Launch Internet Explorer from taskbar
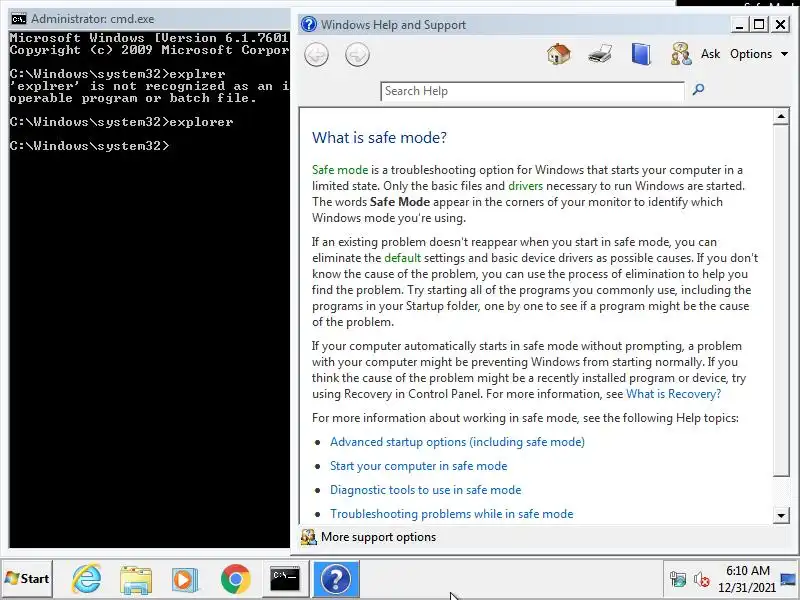 coord(87,579)
